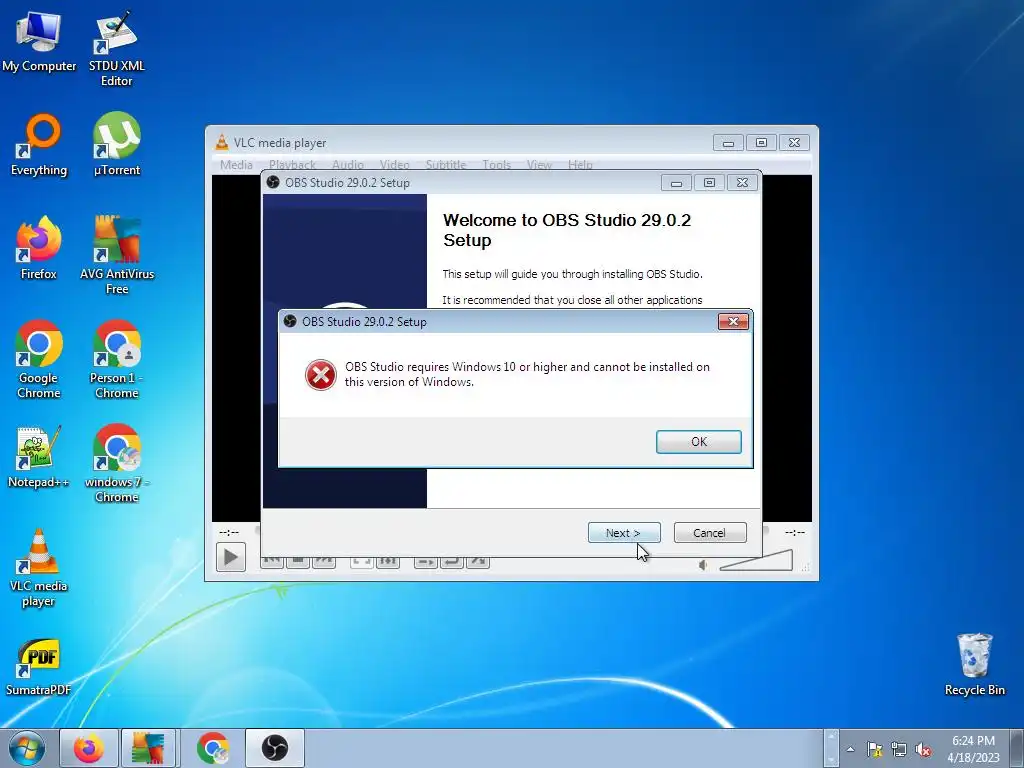Viewport: 1024px width, 768px height.
Task: Select the SumatraPDF desktop shortcut
Action: pyautogui.click(x=39, y=667)
